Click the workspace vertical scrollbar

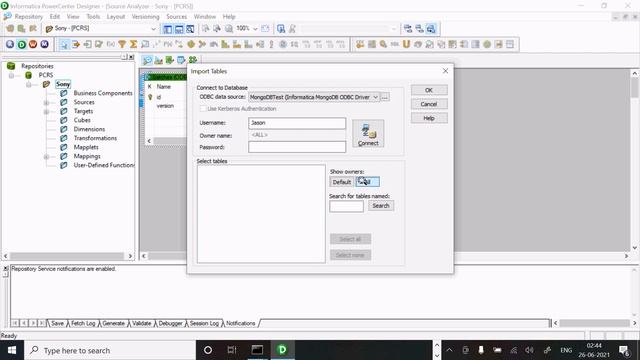point(635,160)
